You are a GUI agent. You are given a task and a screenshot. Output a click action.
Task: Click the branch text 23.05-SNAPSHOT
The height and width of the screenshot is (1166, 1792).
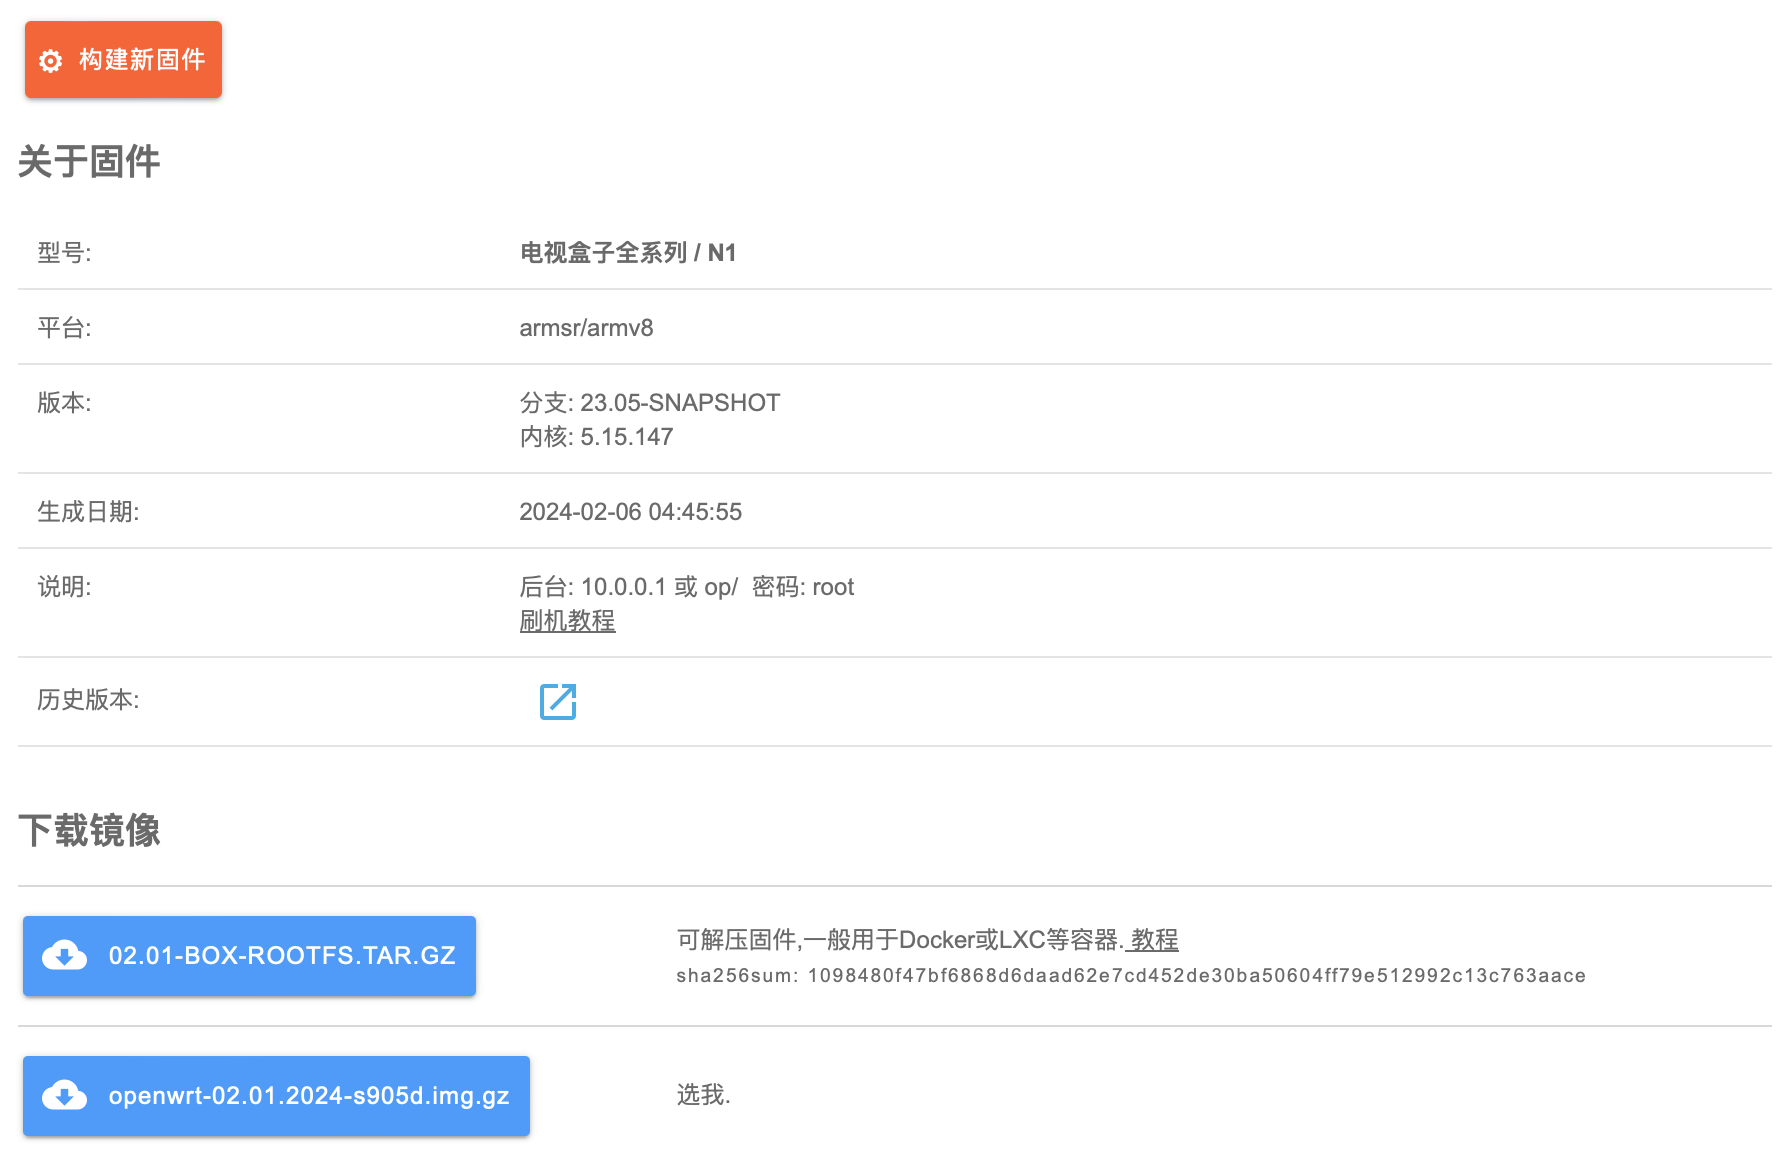click(680, 403)
